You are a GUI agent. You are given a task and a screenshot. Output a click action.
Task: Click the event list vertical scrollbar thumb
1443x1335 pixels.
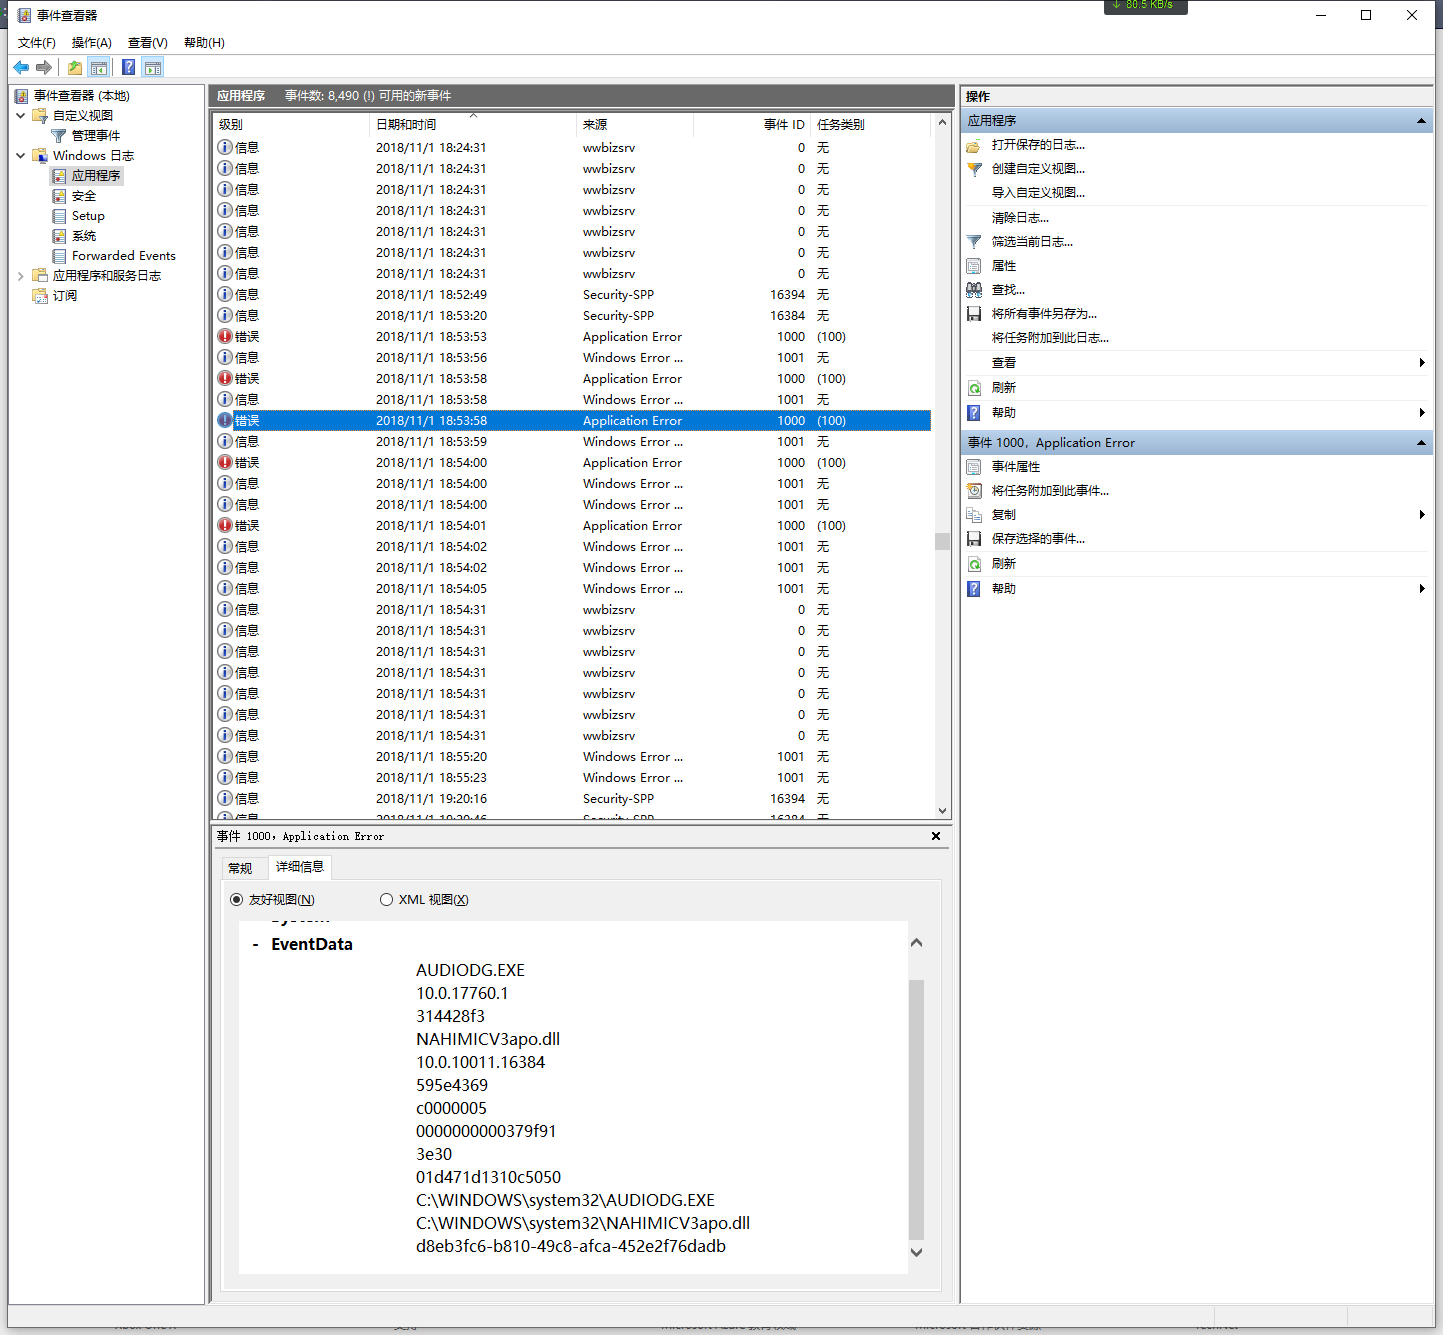(942, 541)
